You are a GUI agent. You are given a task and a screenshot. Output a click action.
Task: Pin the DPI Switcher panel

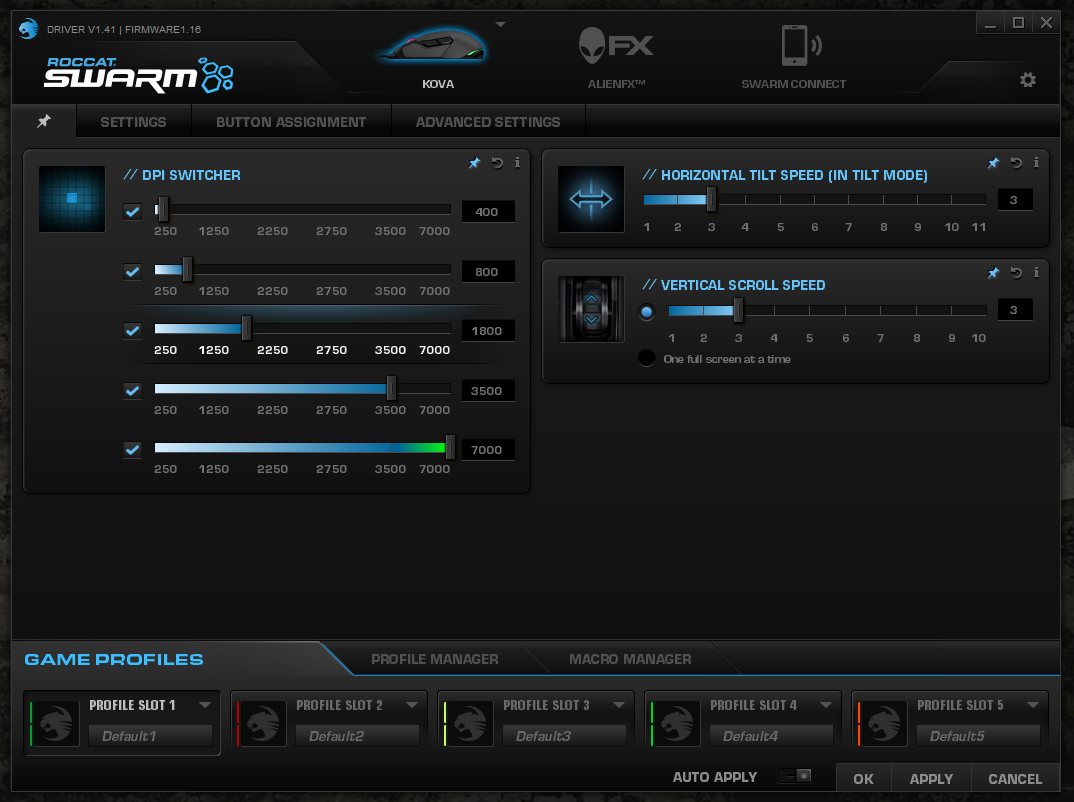(474, 163)
